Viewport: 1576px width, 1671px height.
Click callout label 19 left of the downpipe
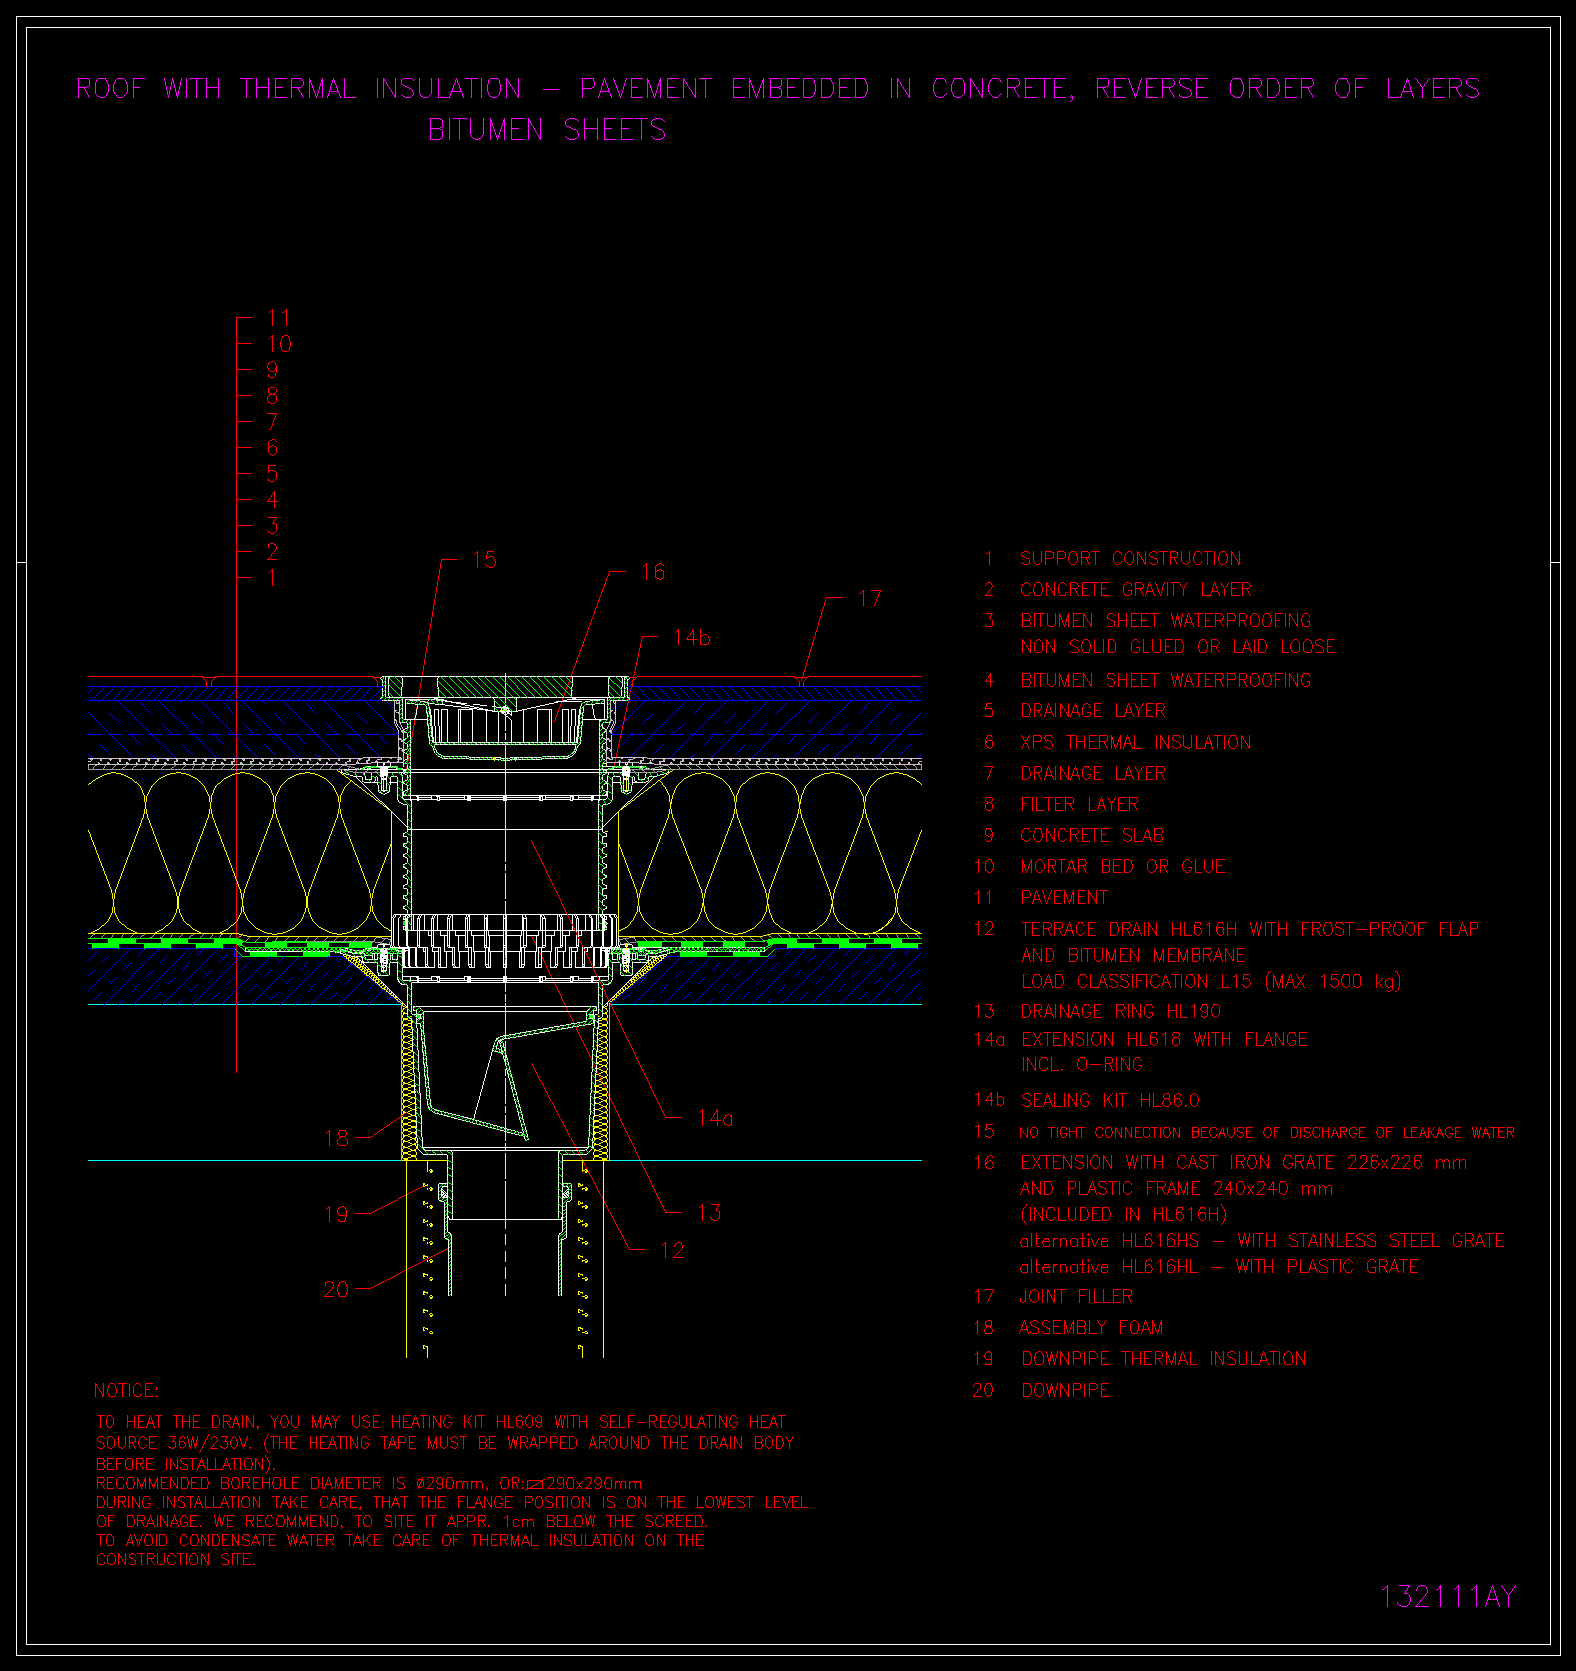pyautogui.click(x=336, y=1214)
